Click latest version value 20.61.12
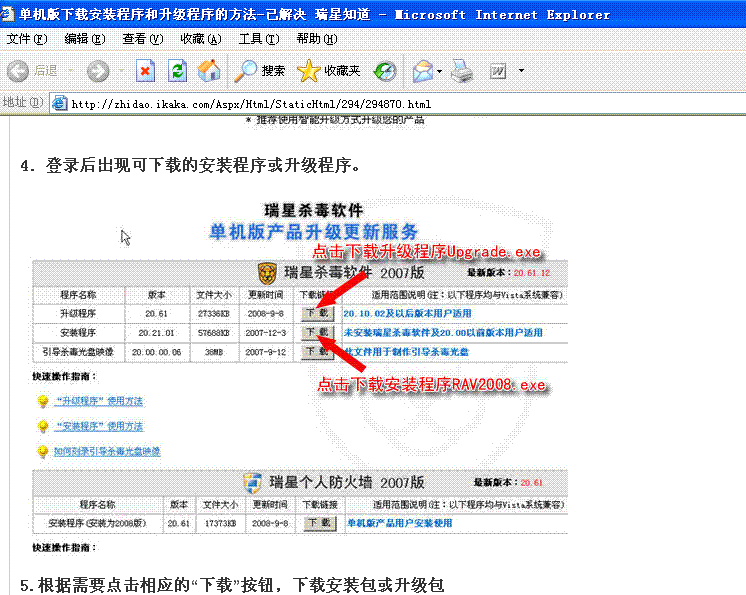Viewport: 746px width, 595px height. 532,273
